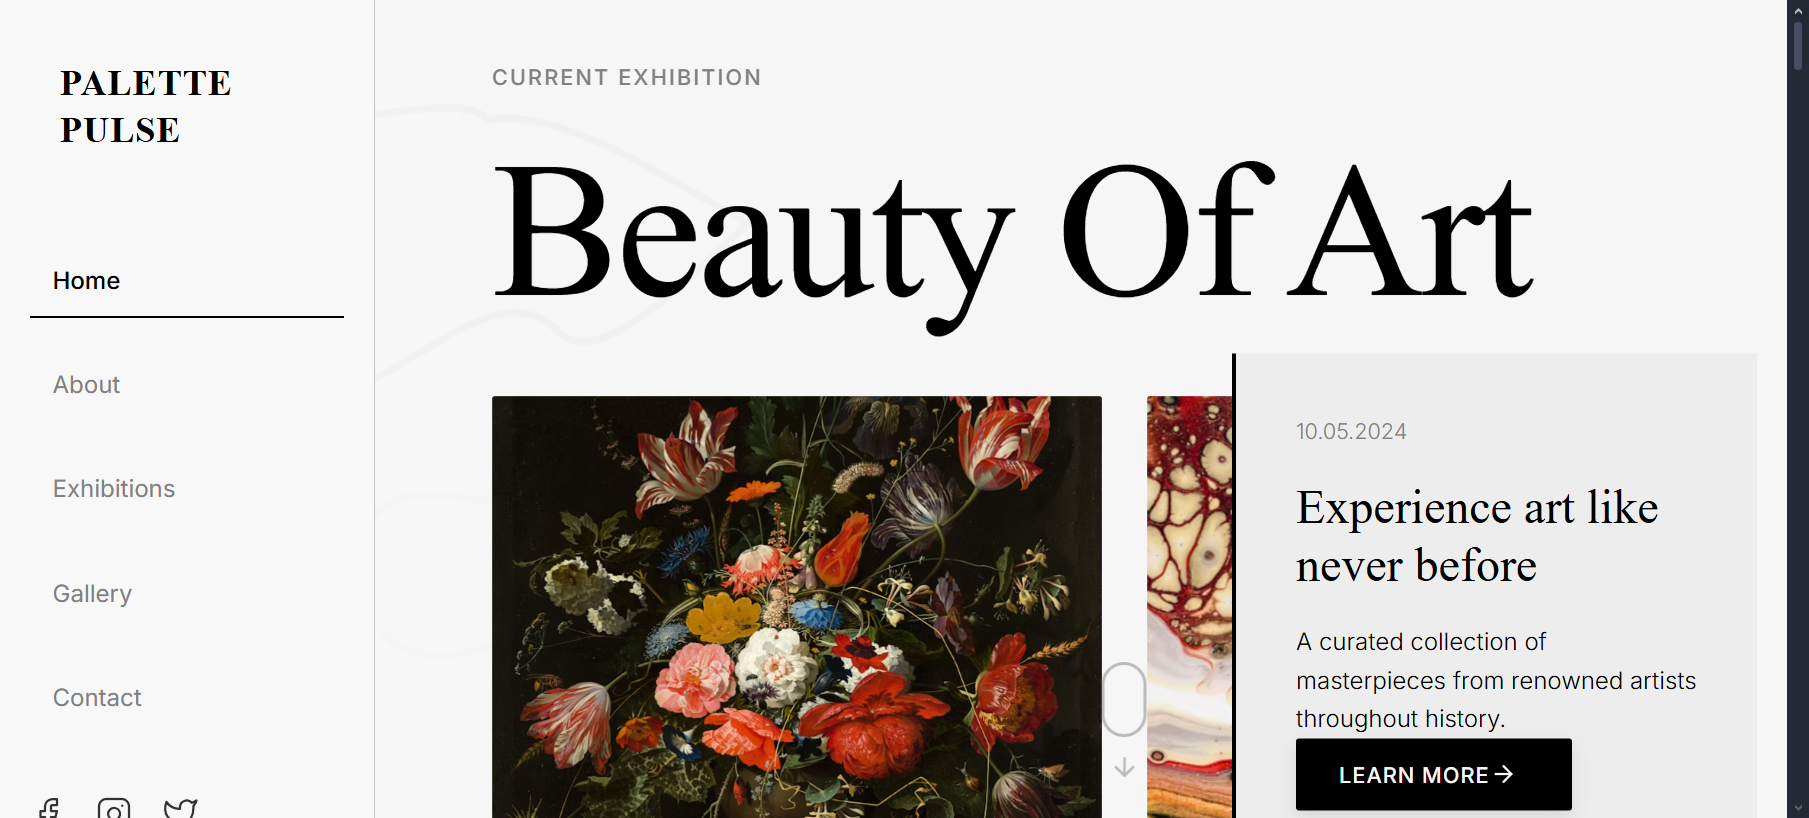Click the scrollbar up arrow
Screen dimensions: 1809x818
click(x=1798, y=10)
